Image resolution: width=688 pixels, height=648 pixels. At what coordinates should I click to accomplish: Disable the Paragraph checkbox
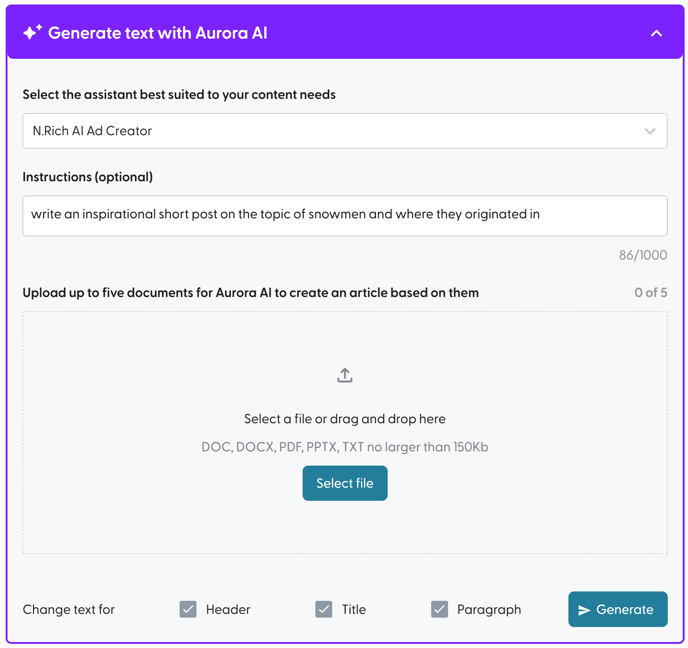tap(439, 609)
